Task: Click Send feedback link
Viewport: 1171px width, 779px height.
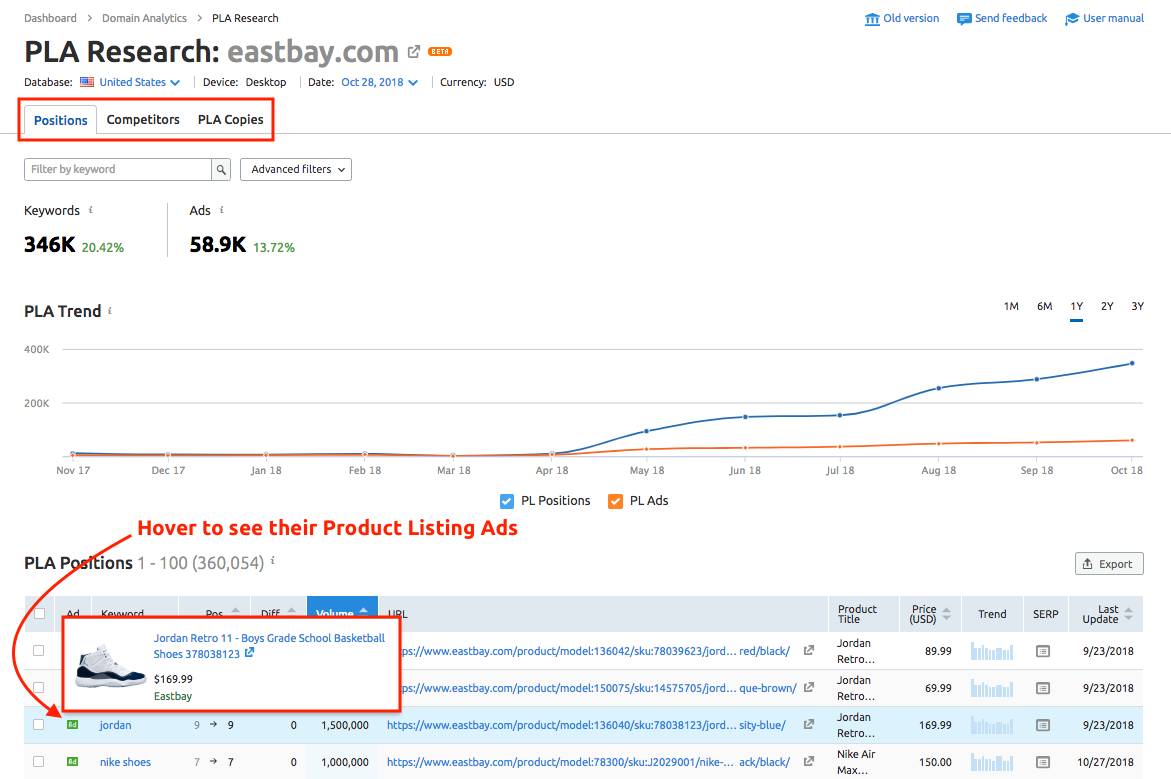Action: point(1010,18)
